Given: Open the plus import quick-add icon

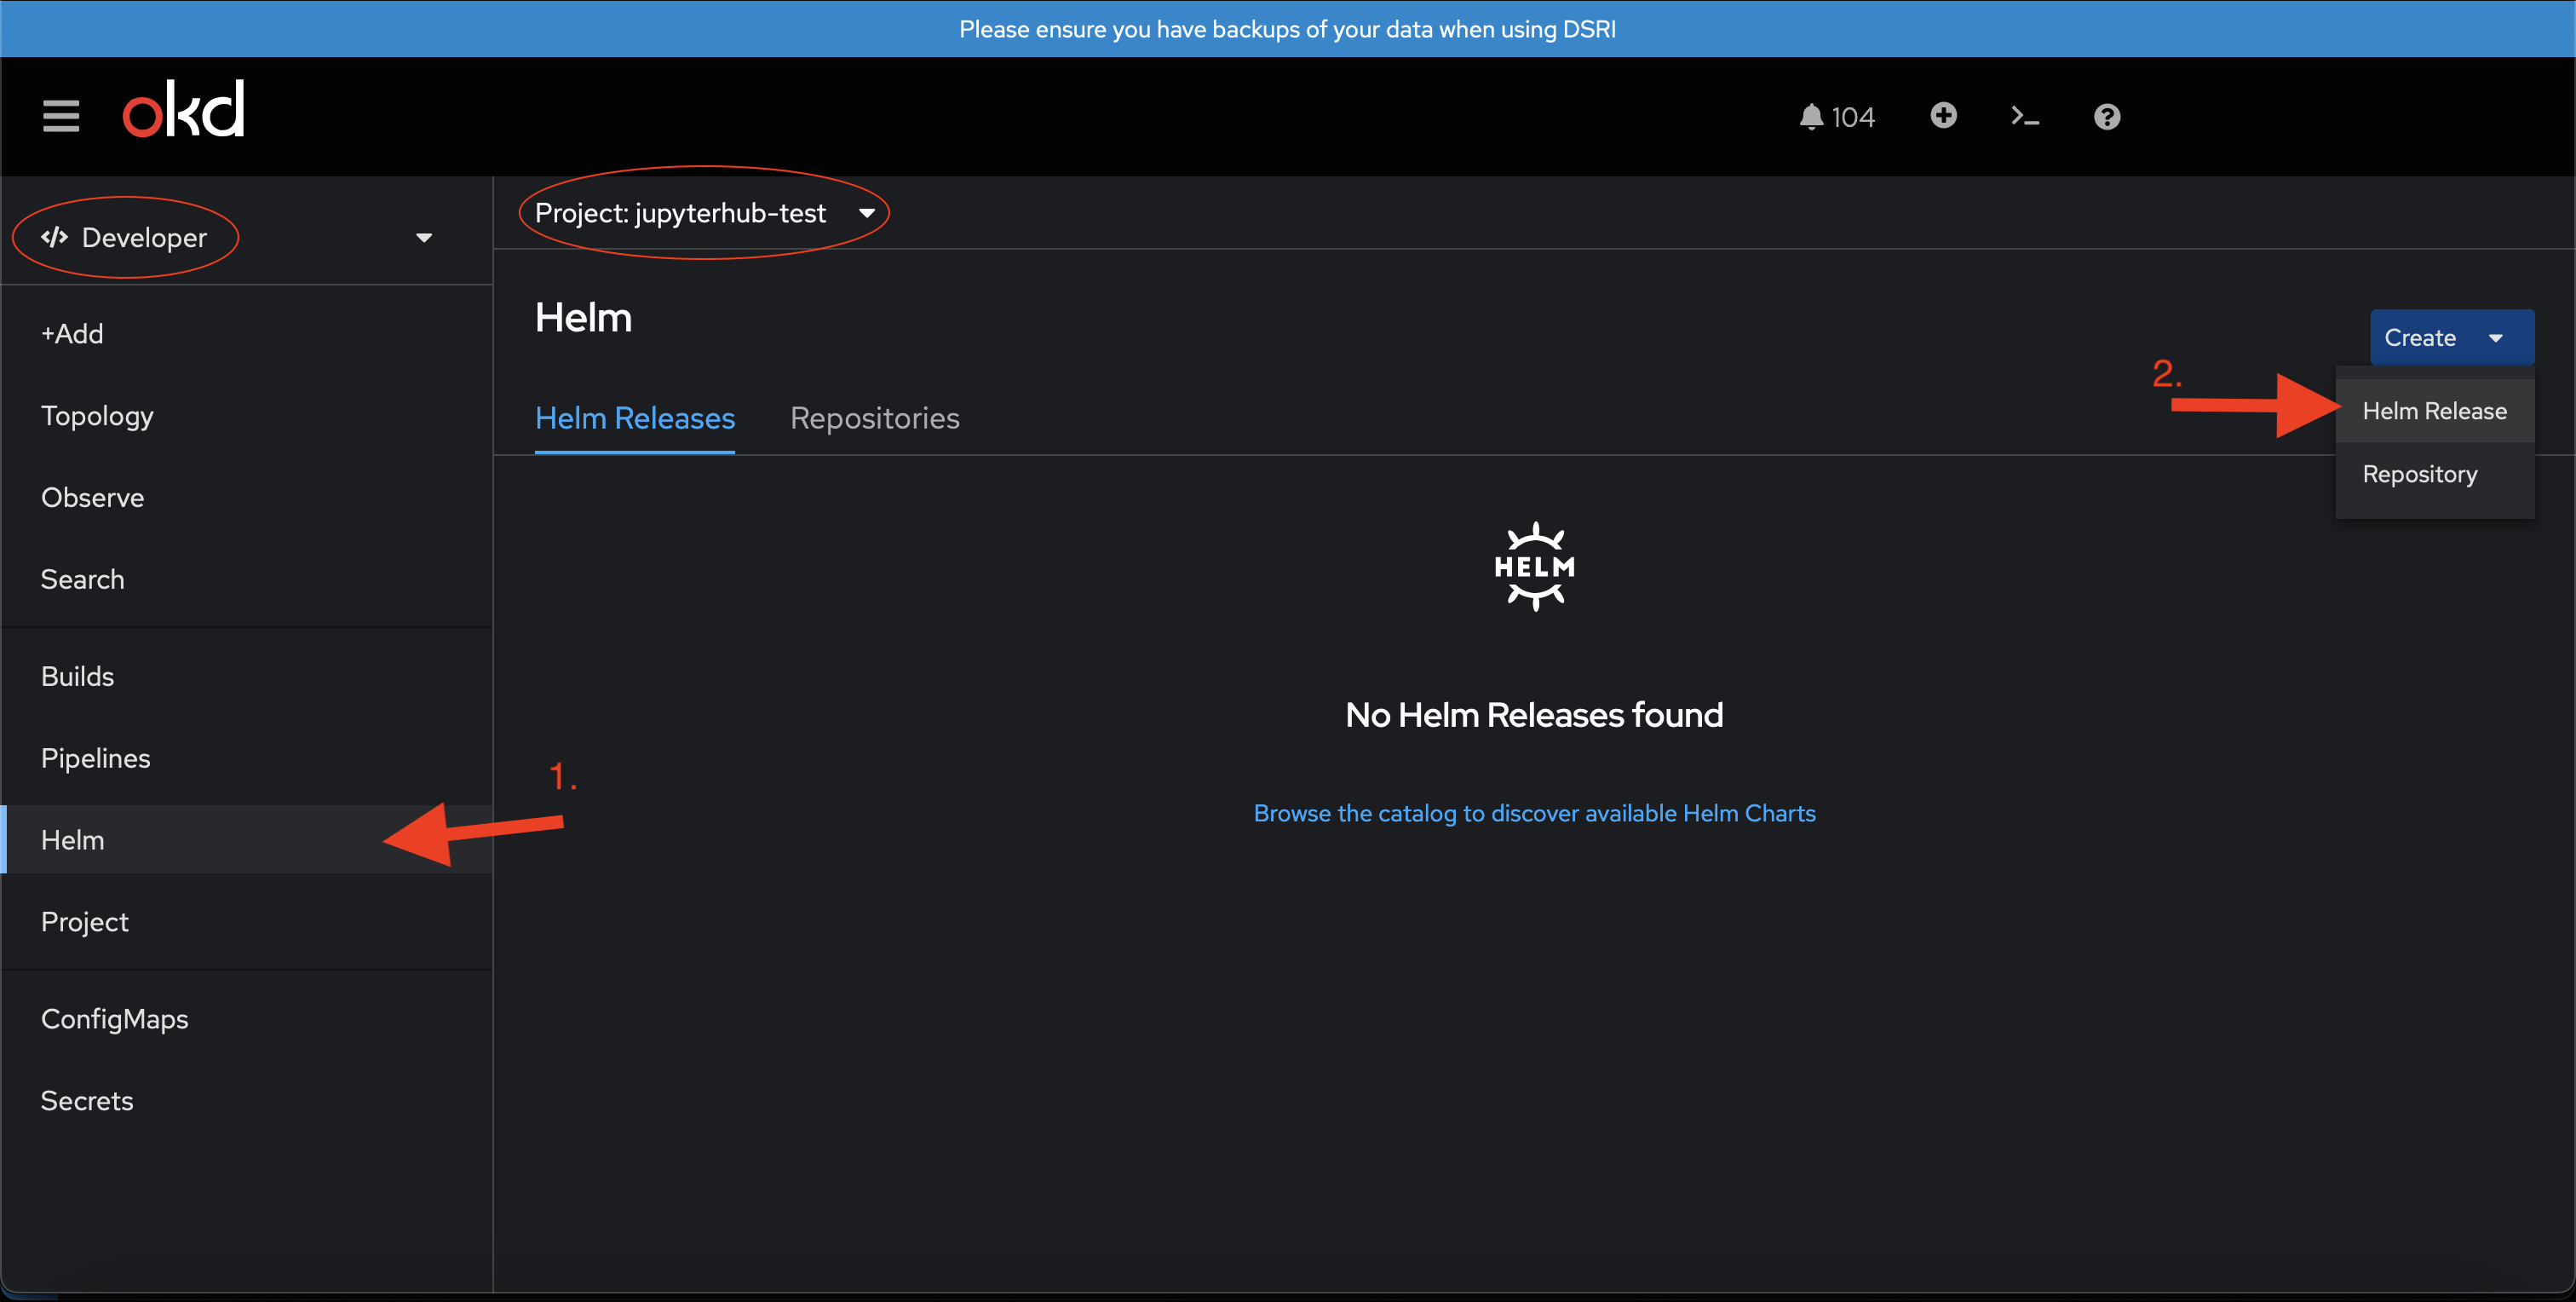Looking at the screenshot, I should tap(1943, 116).
